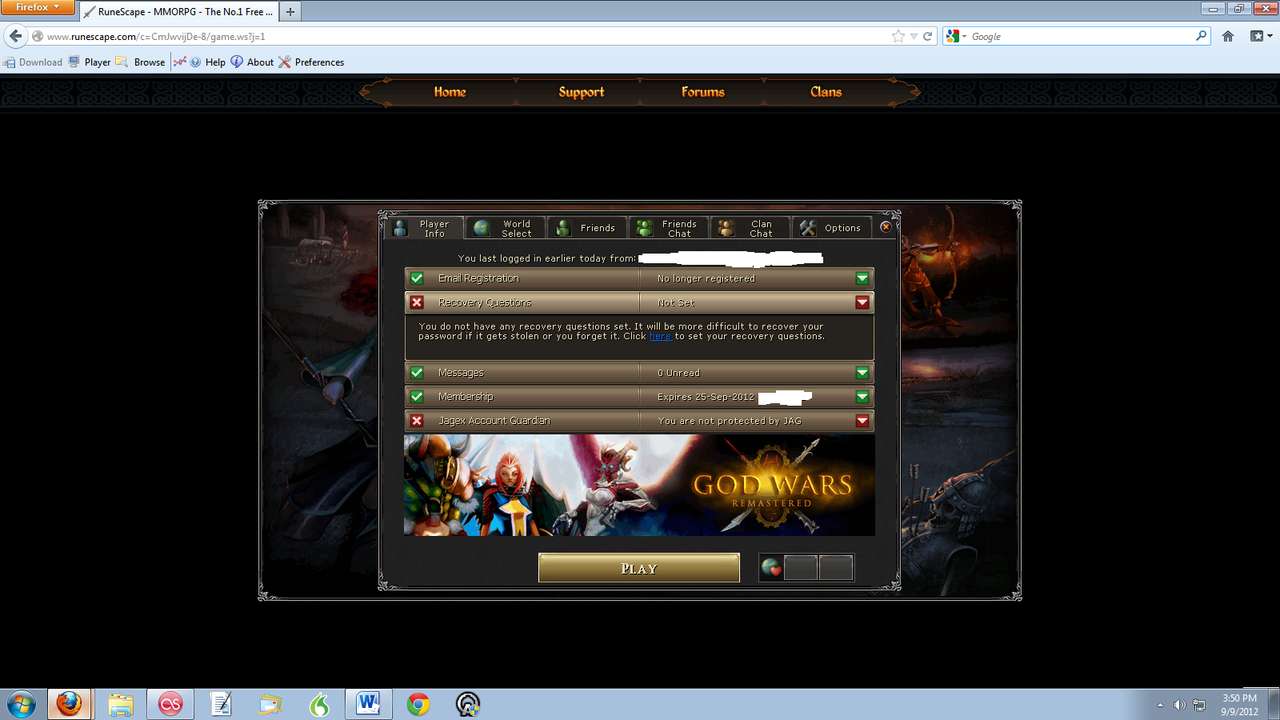Reload the page

pyautogui.click(x=928, y=36)
